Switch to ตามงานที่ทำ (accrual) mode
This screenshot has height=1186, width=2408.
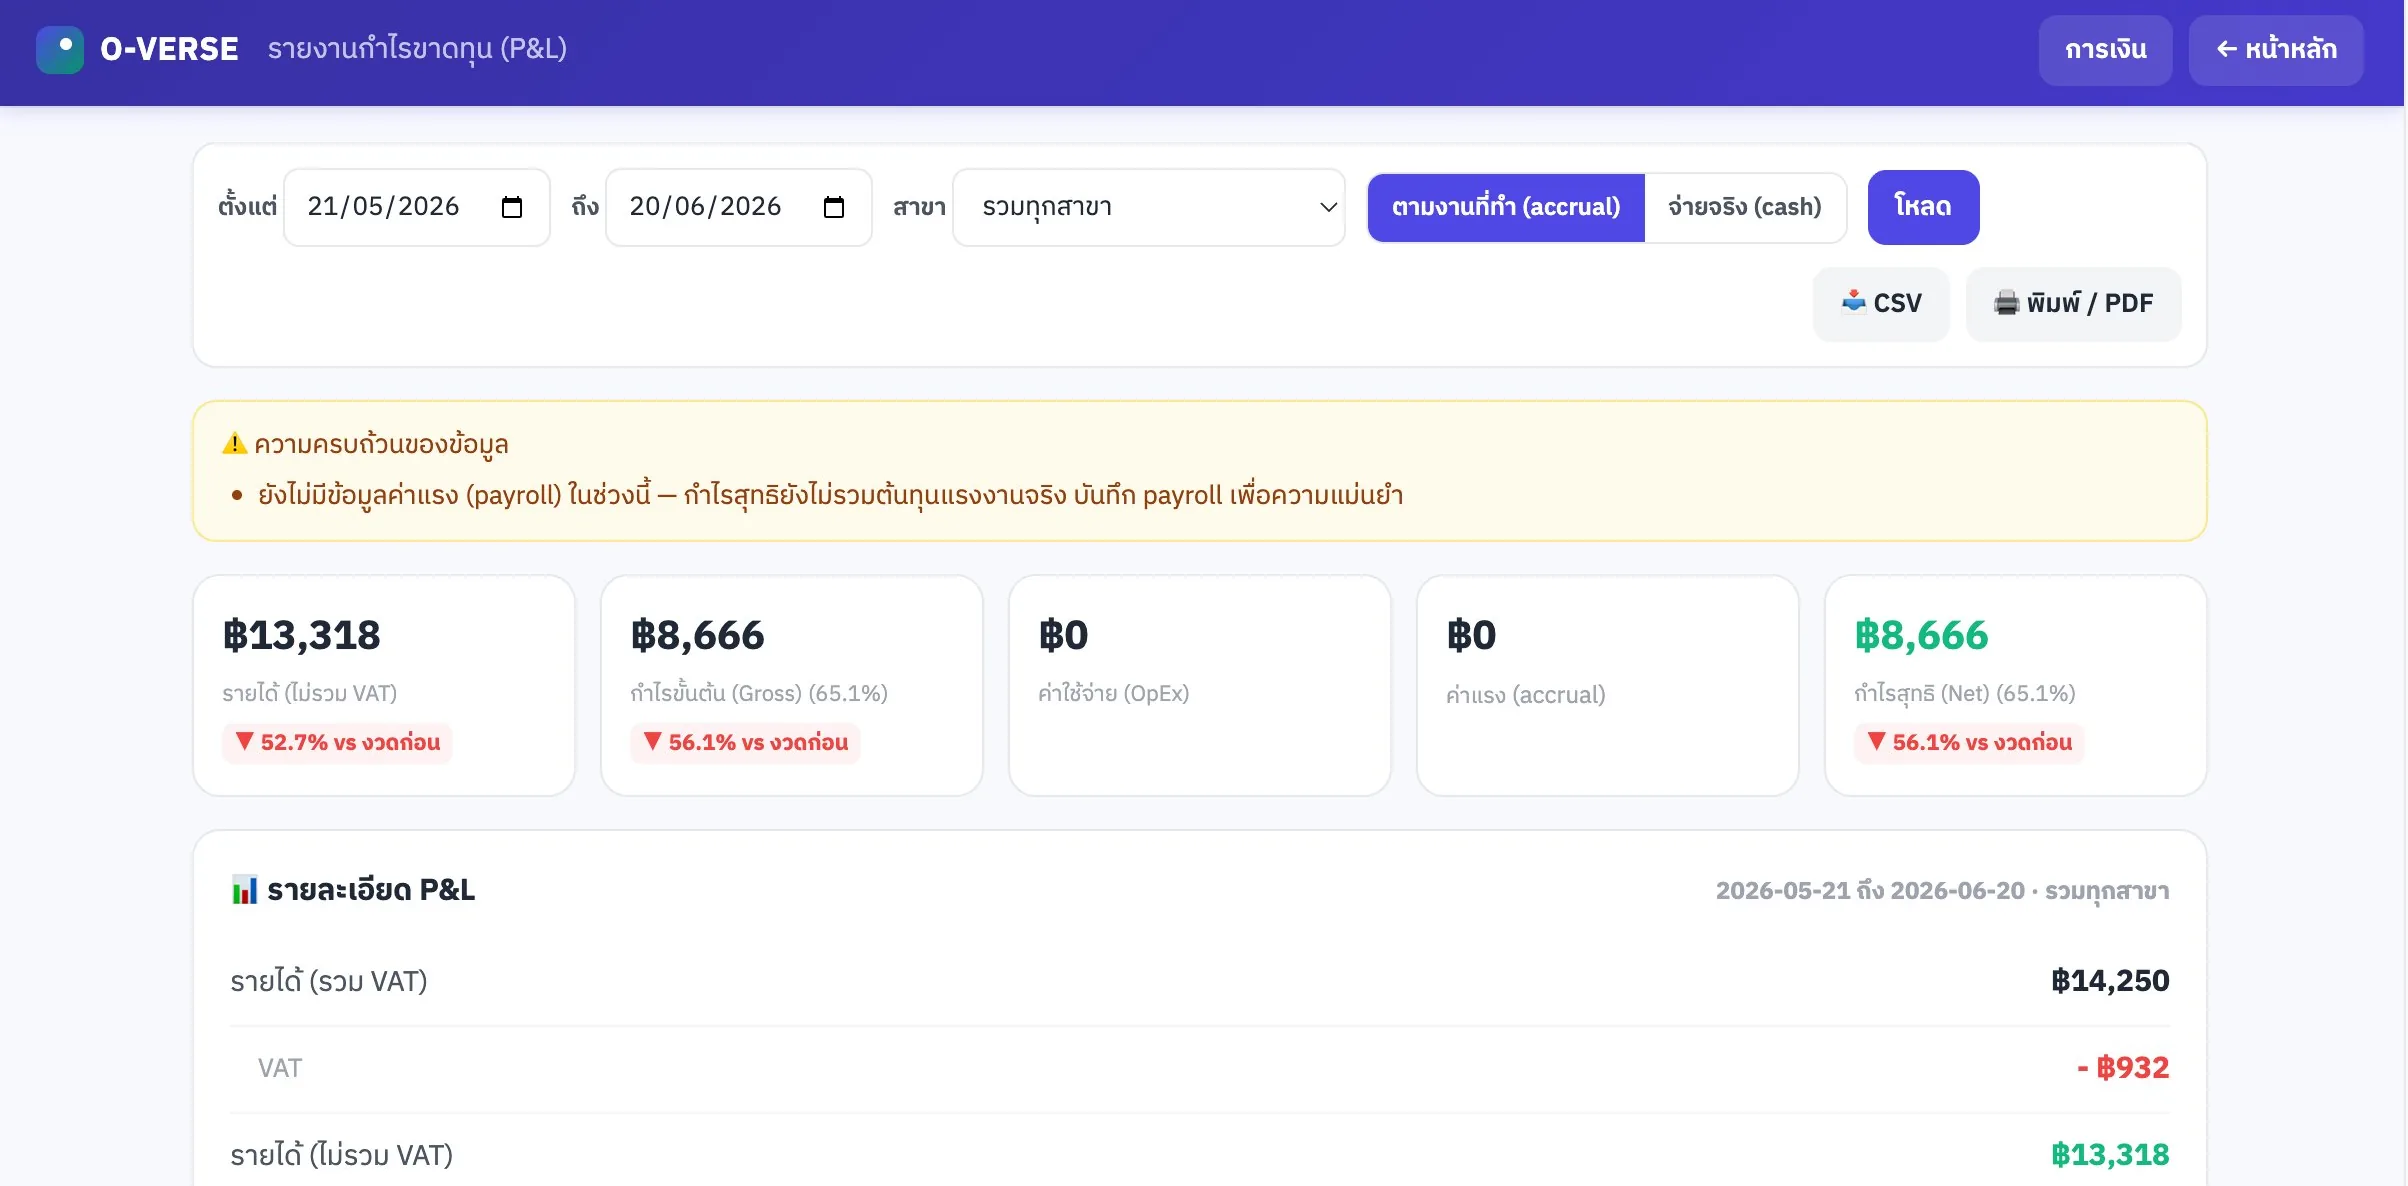(x=1506, y=207)
